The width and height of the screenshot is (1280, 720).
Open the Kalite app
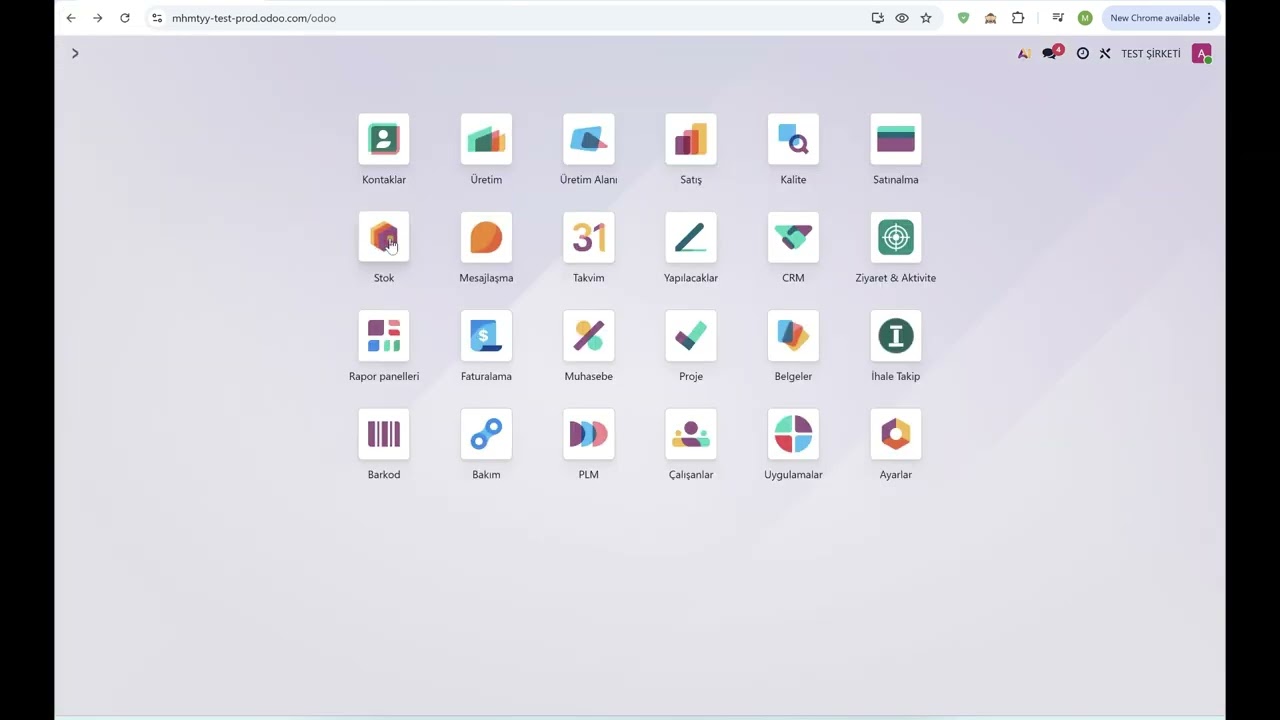coord(793,139)
